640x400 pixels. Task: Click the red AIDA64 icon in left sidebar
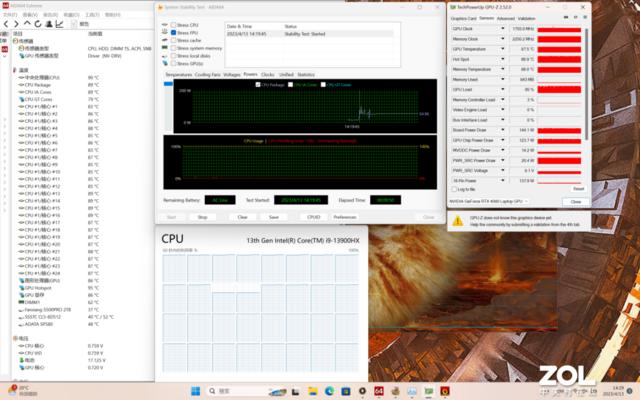(5, 49)
